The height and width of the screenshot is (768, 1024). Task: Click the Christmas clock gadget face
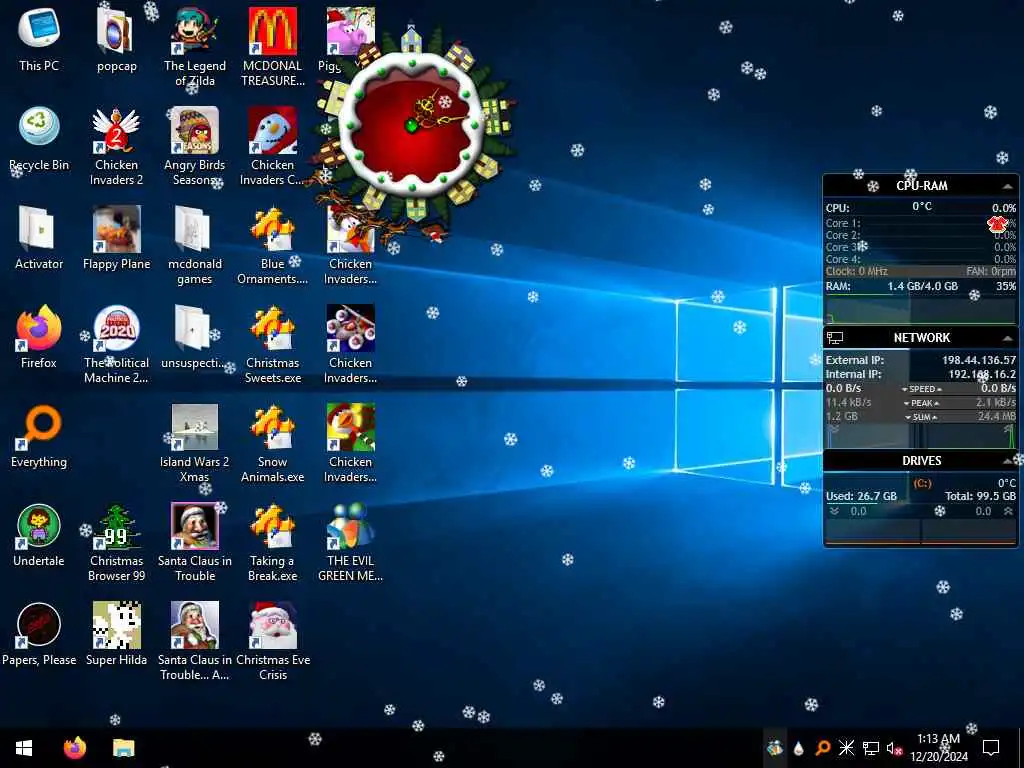coord(411,125)
